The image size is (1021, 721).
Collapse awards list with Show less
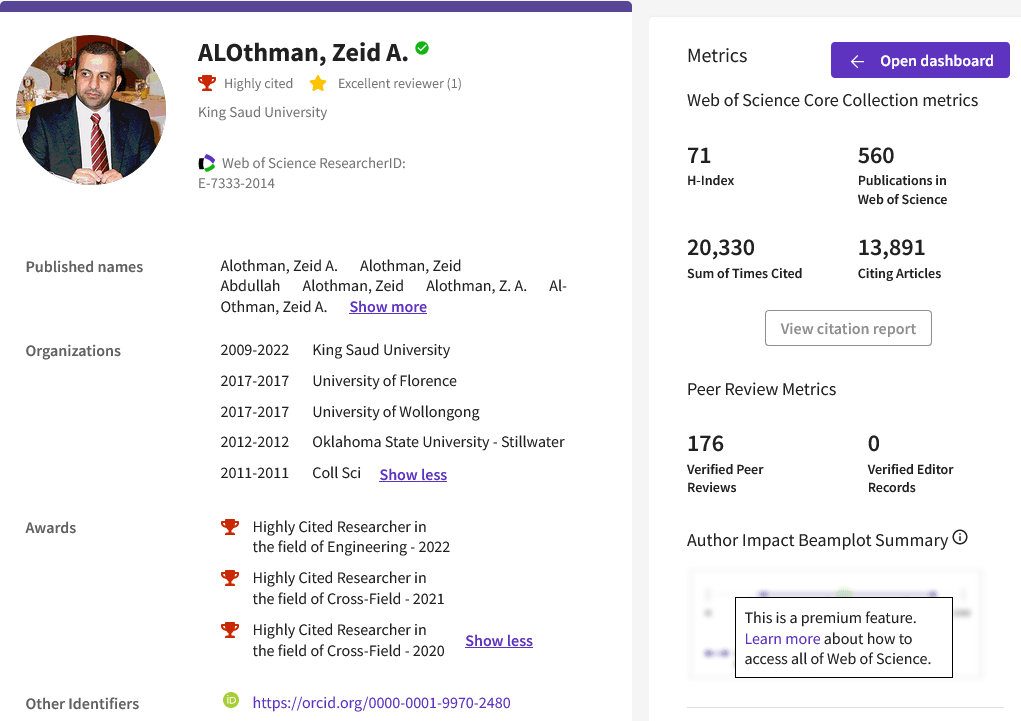tap(499, 641)
